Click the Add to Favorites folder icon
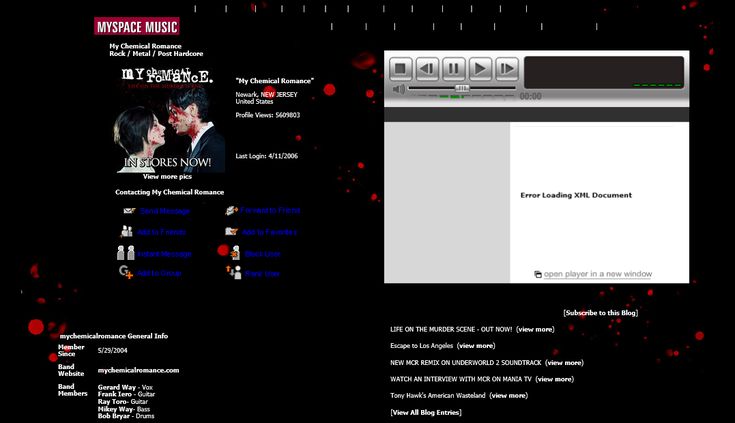Viewport: 735px width, 423px height. [232, 231]
